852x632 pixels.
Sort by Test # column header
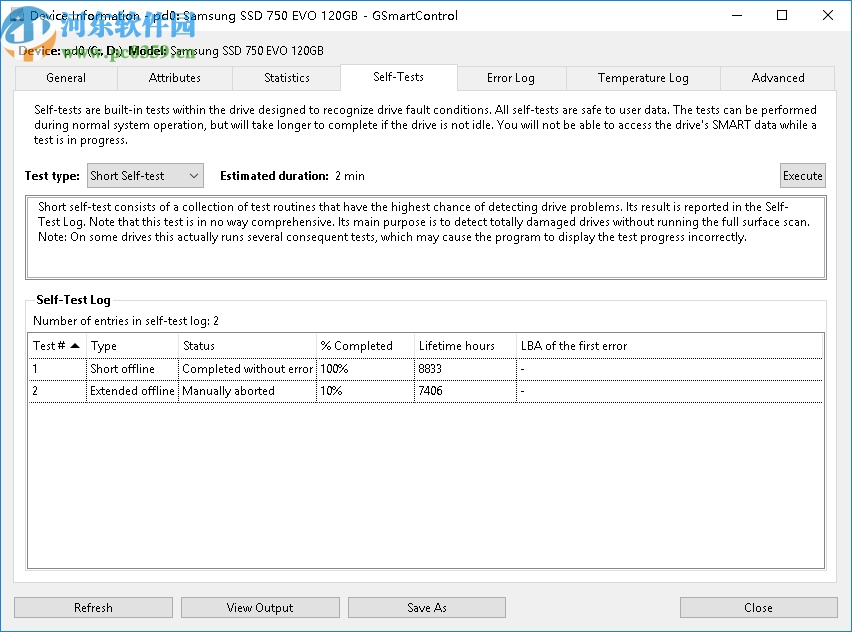point(57,346)
